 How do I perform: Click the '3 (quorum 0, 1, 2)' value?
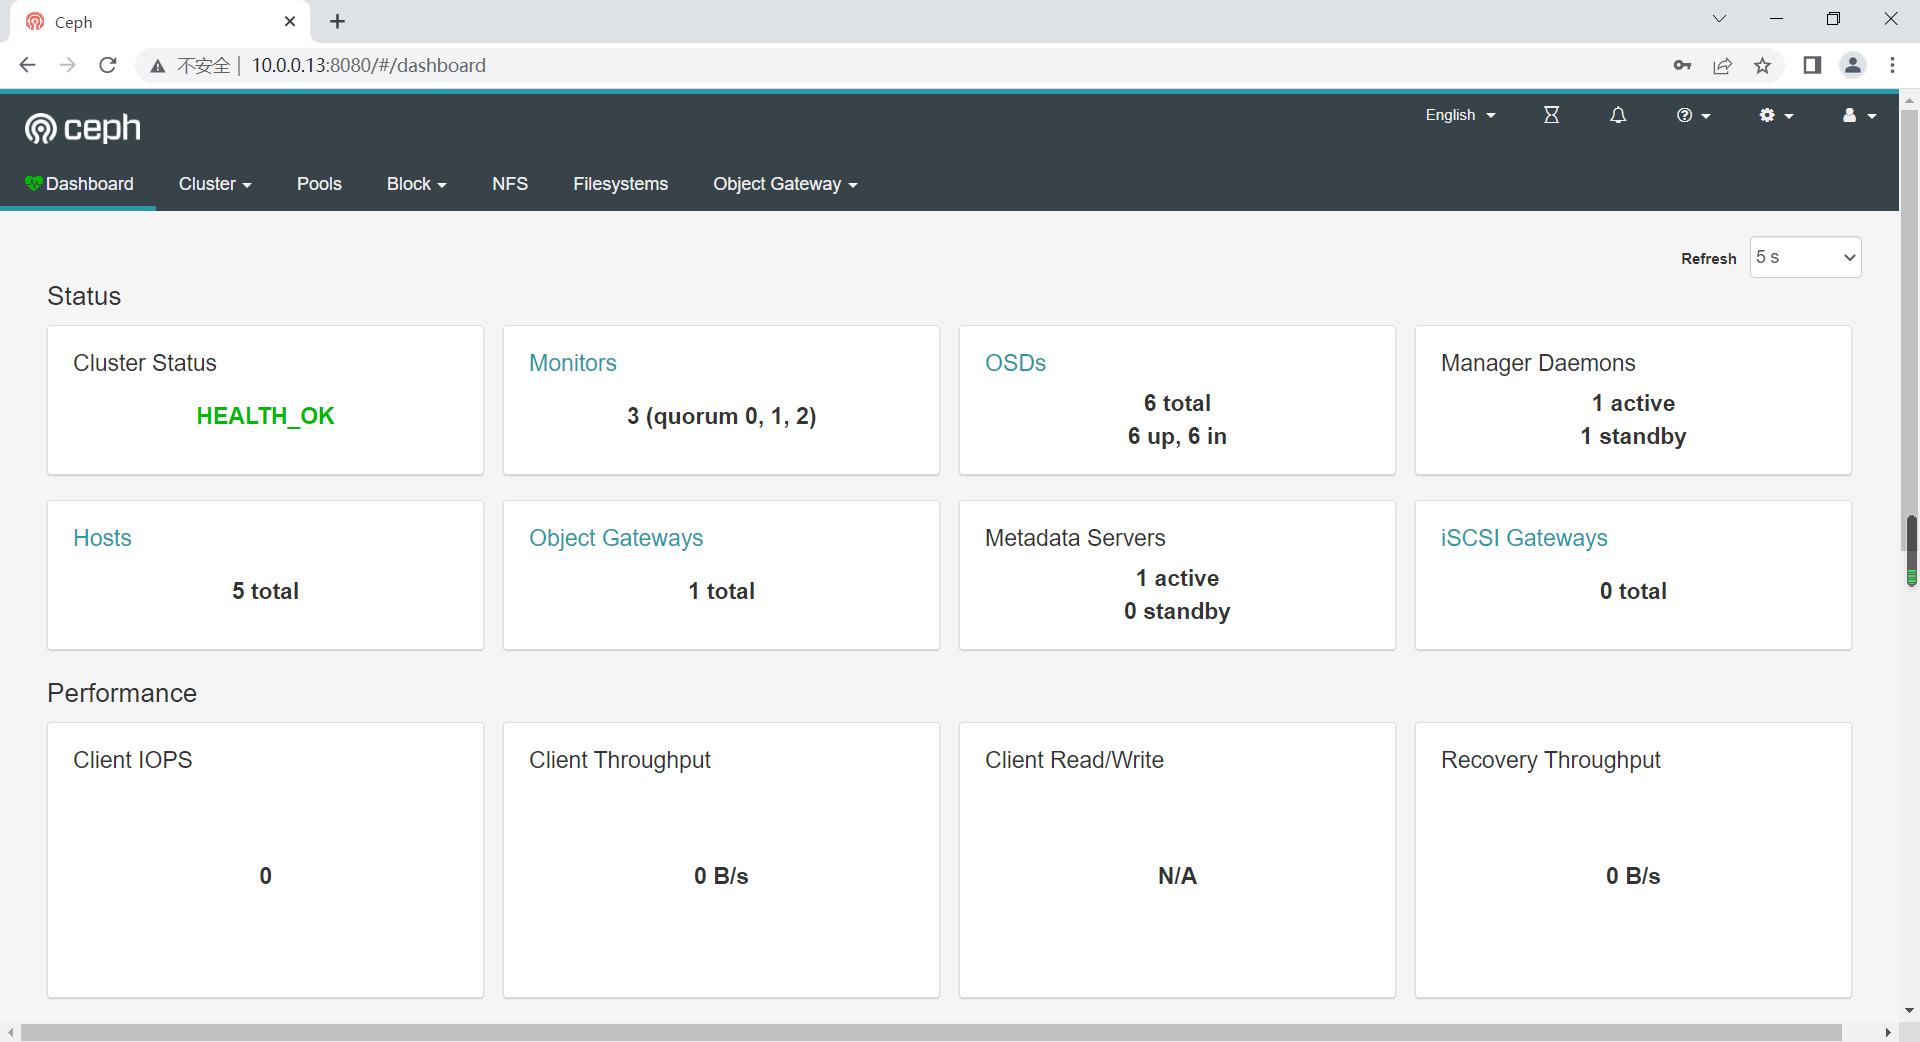point(721,416)
